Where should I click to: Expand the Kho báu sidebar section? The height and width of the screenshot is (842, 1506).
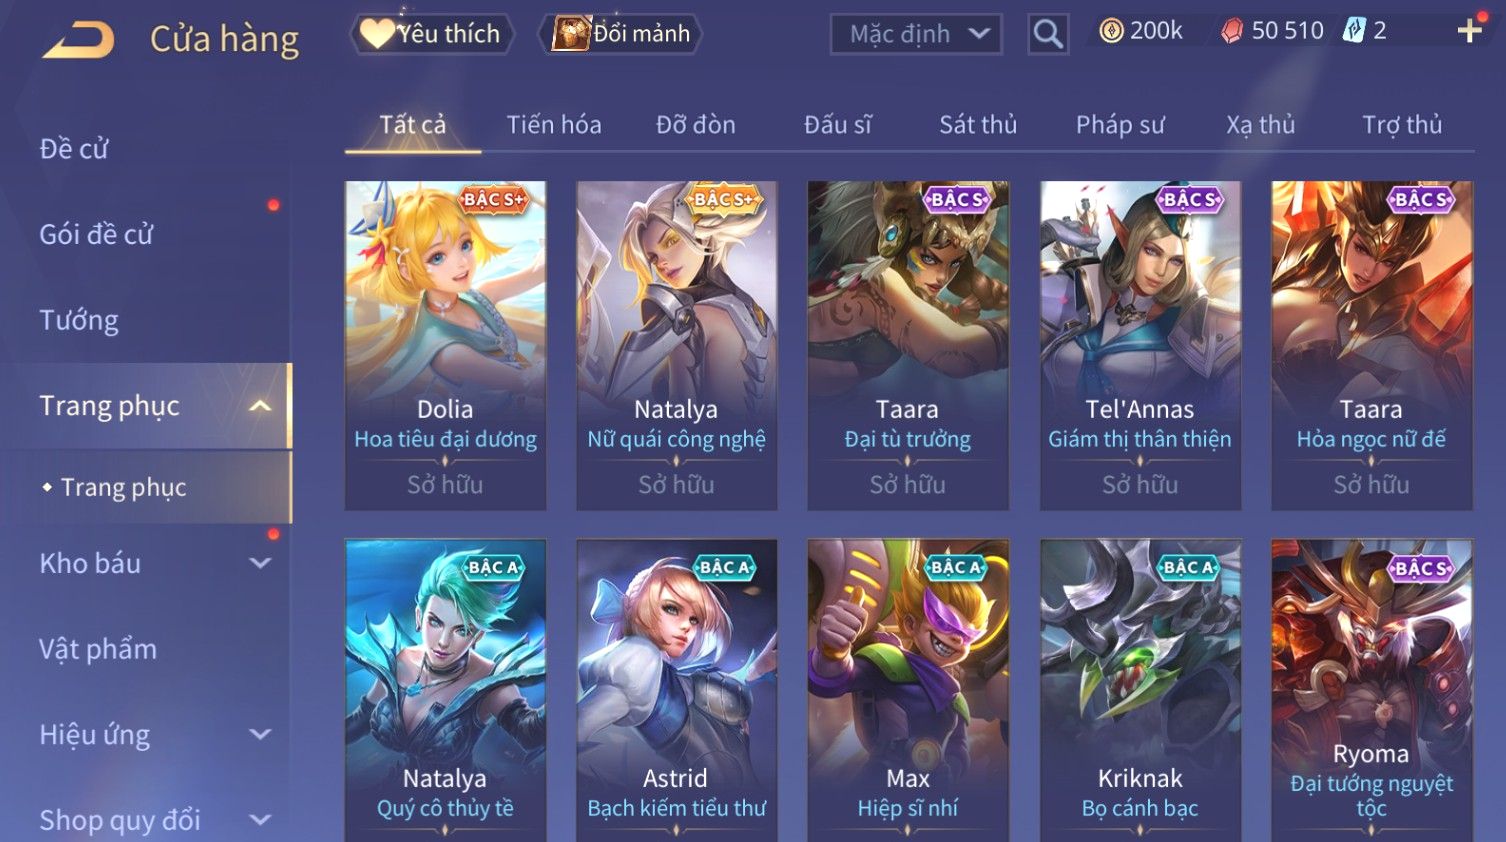tap(260, 563)
